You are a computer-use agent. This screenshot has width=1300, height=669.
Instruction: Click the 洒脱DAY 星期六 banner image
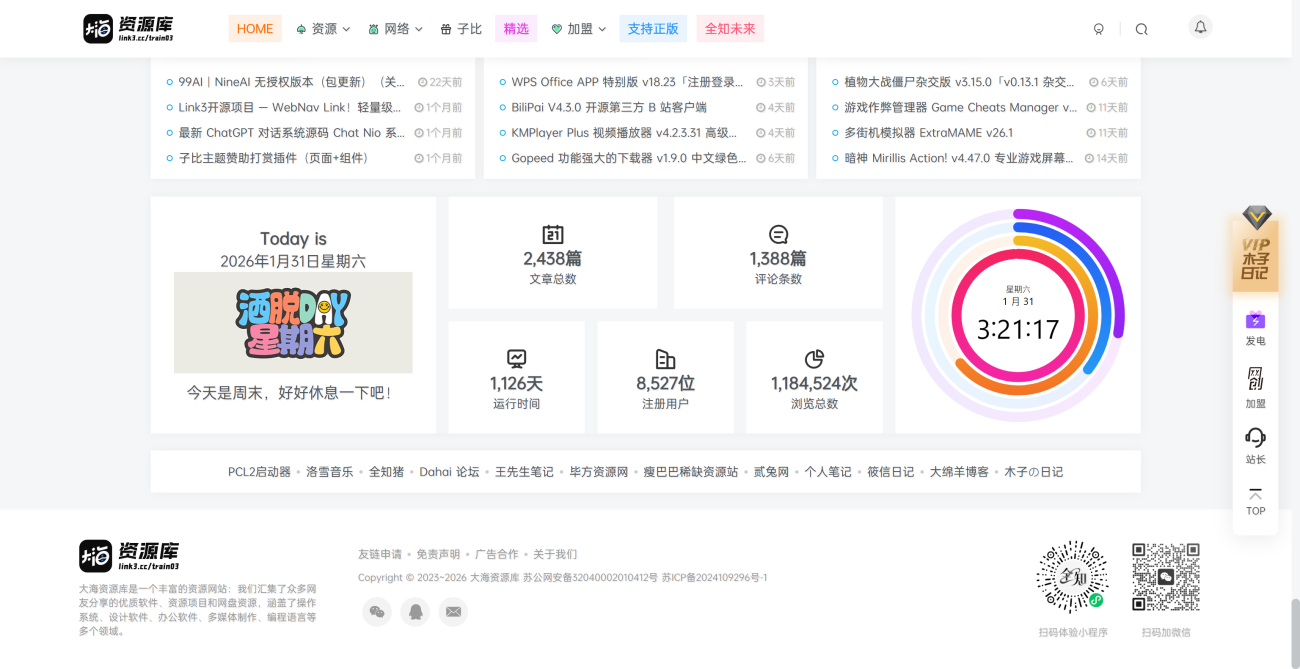[293, 322]
